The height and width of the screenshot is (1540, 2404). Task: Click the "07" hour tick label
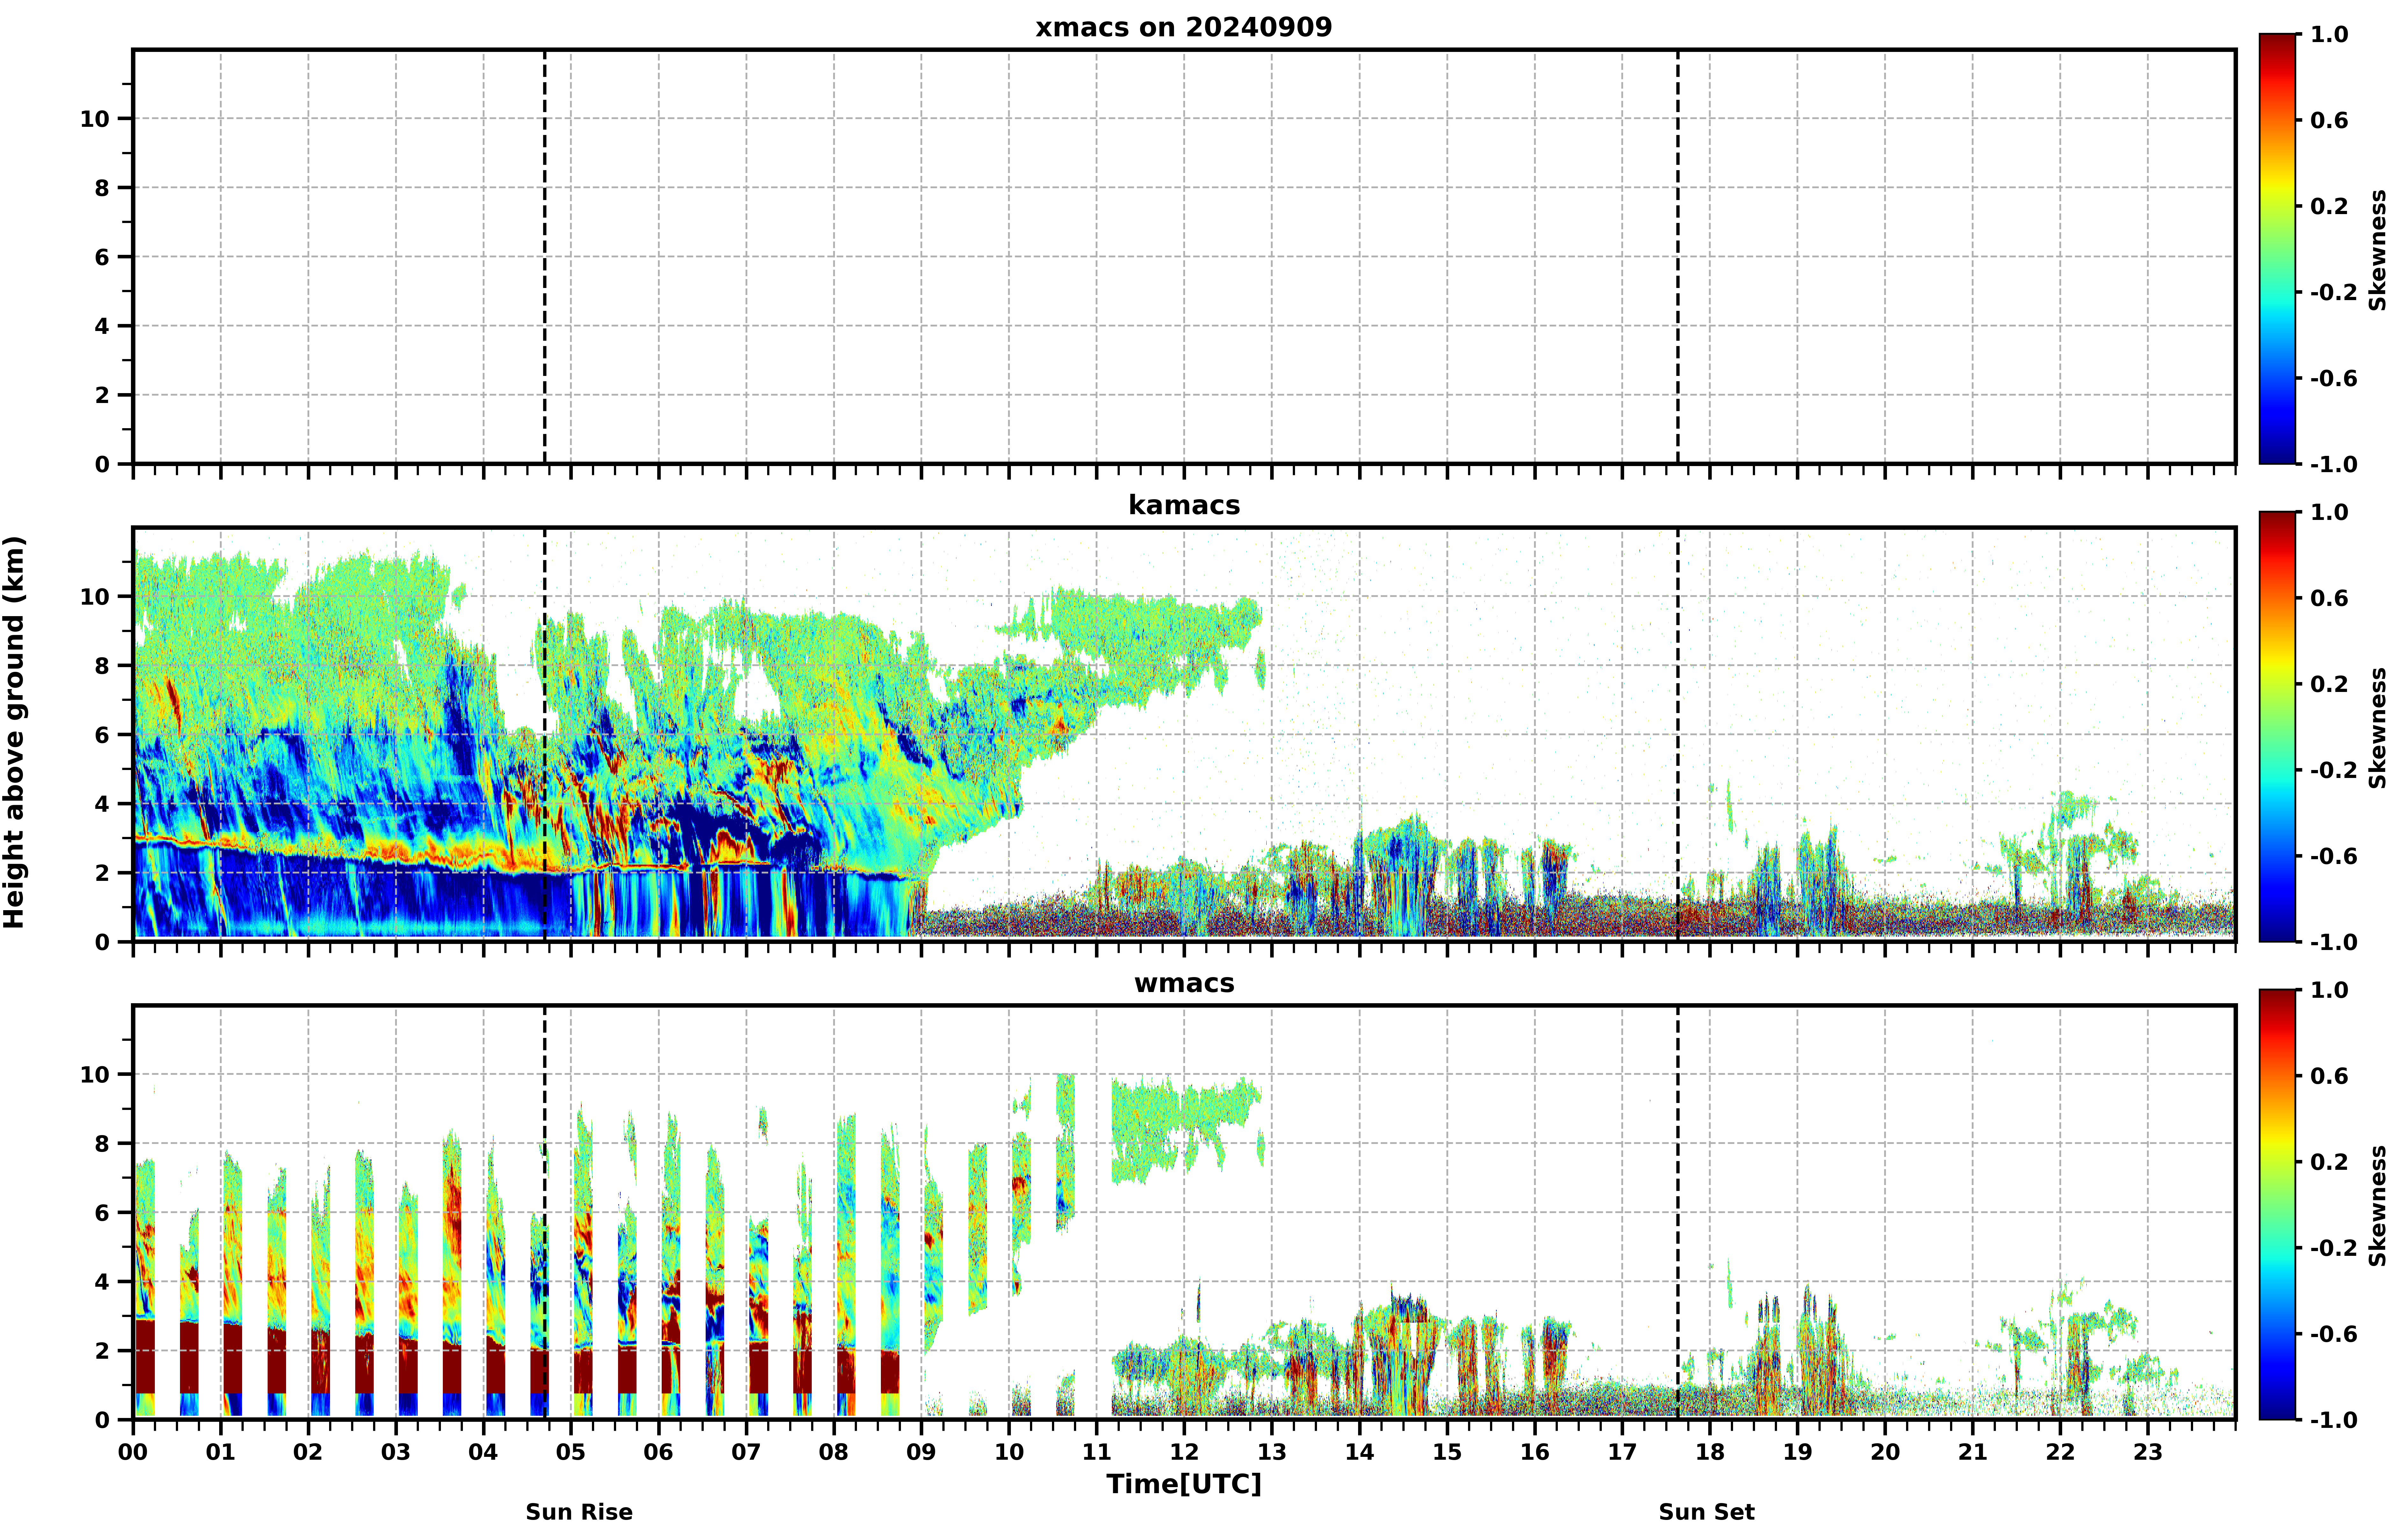point(746,1452)
